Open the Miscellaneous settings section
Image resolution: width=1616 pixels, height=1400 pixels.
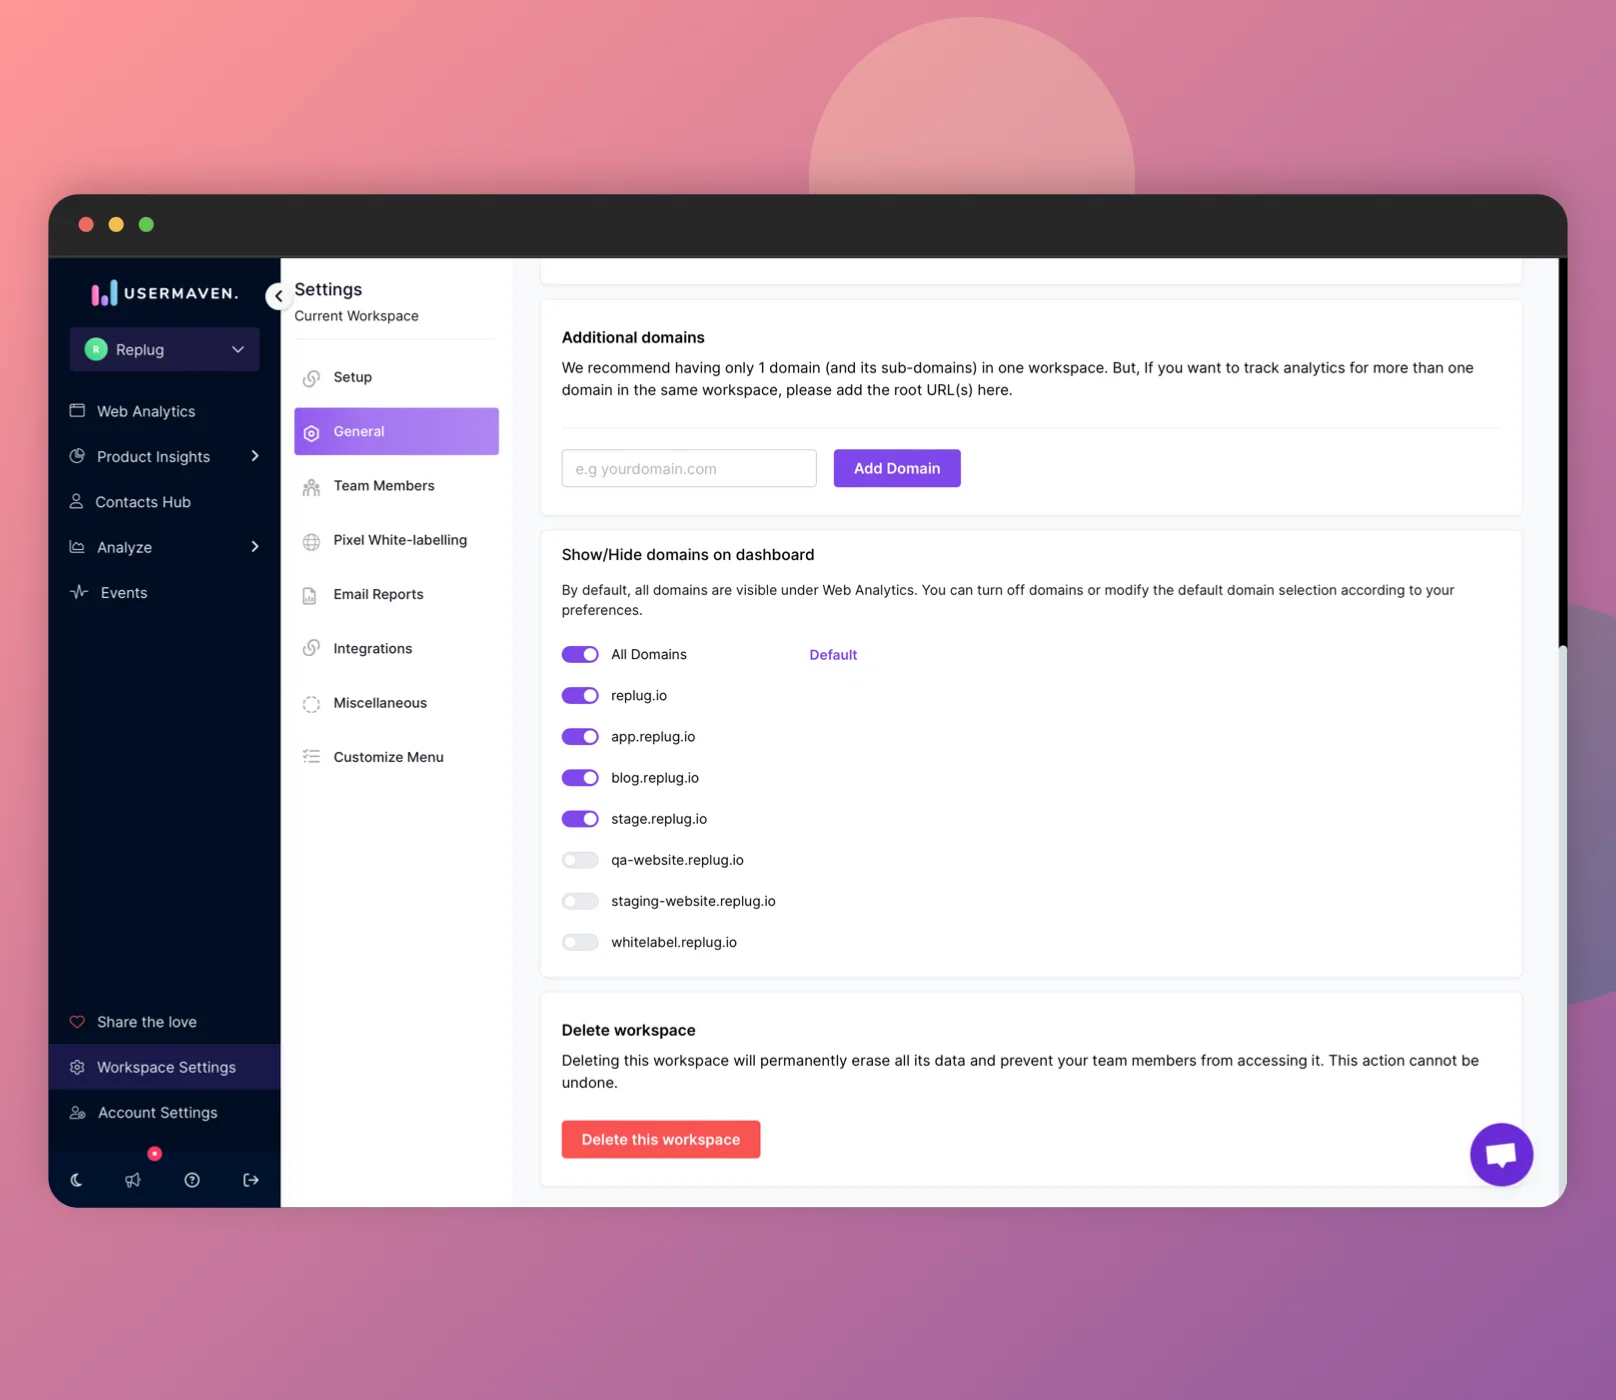(x=396, y=703)
